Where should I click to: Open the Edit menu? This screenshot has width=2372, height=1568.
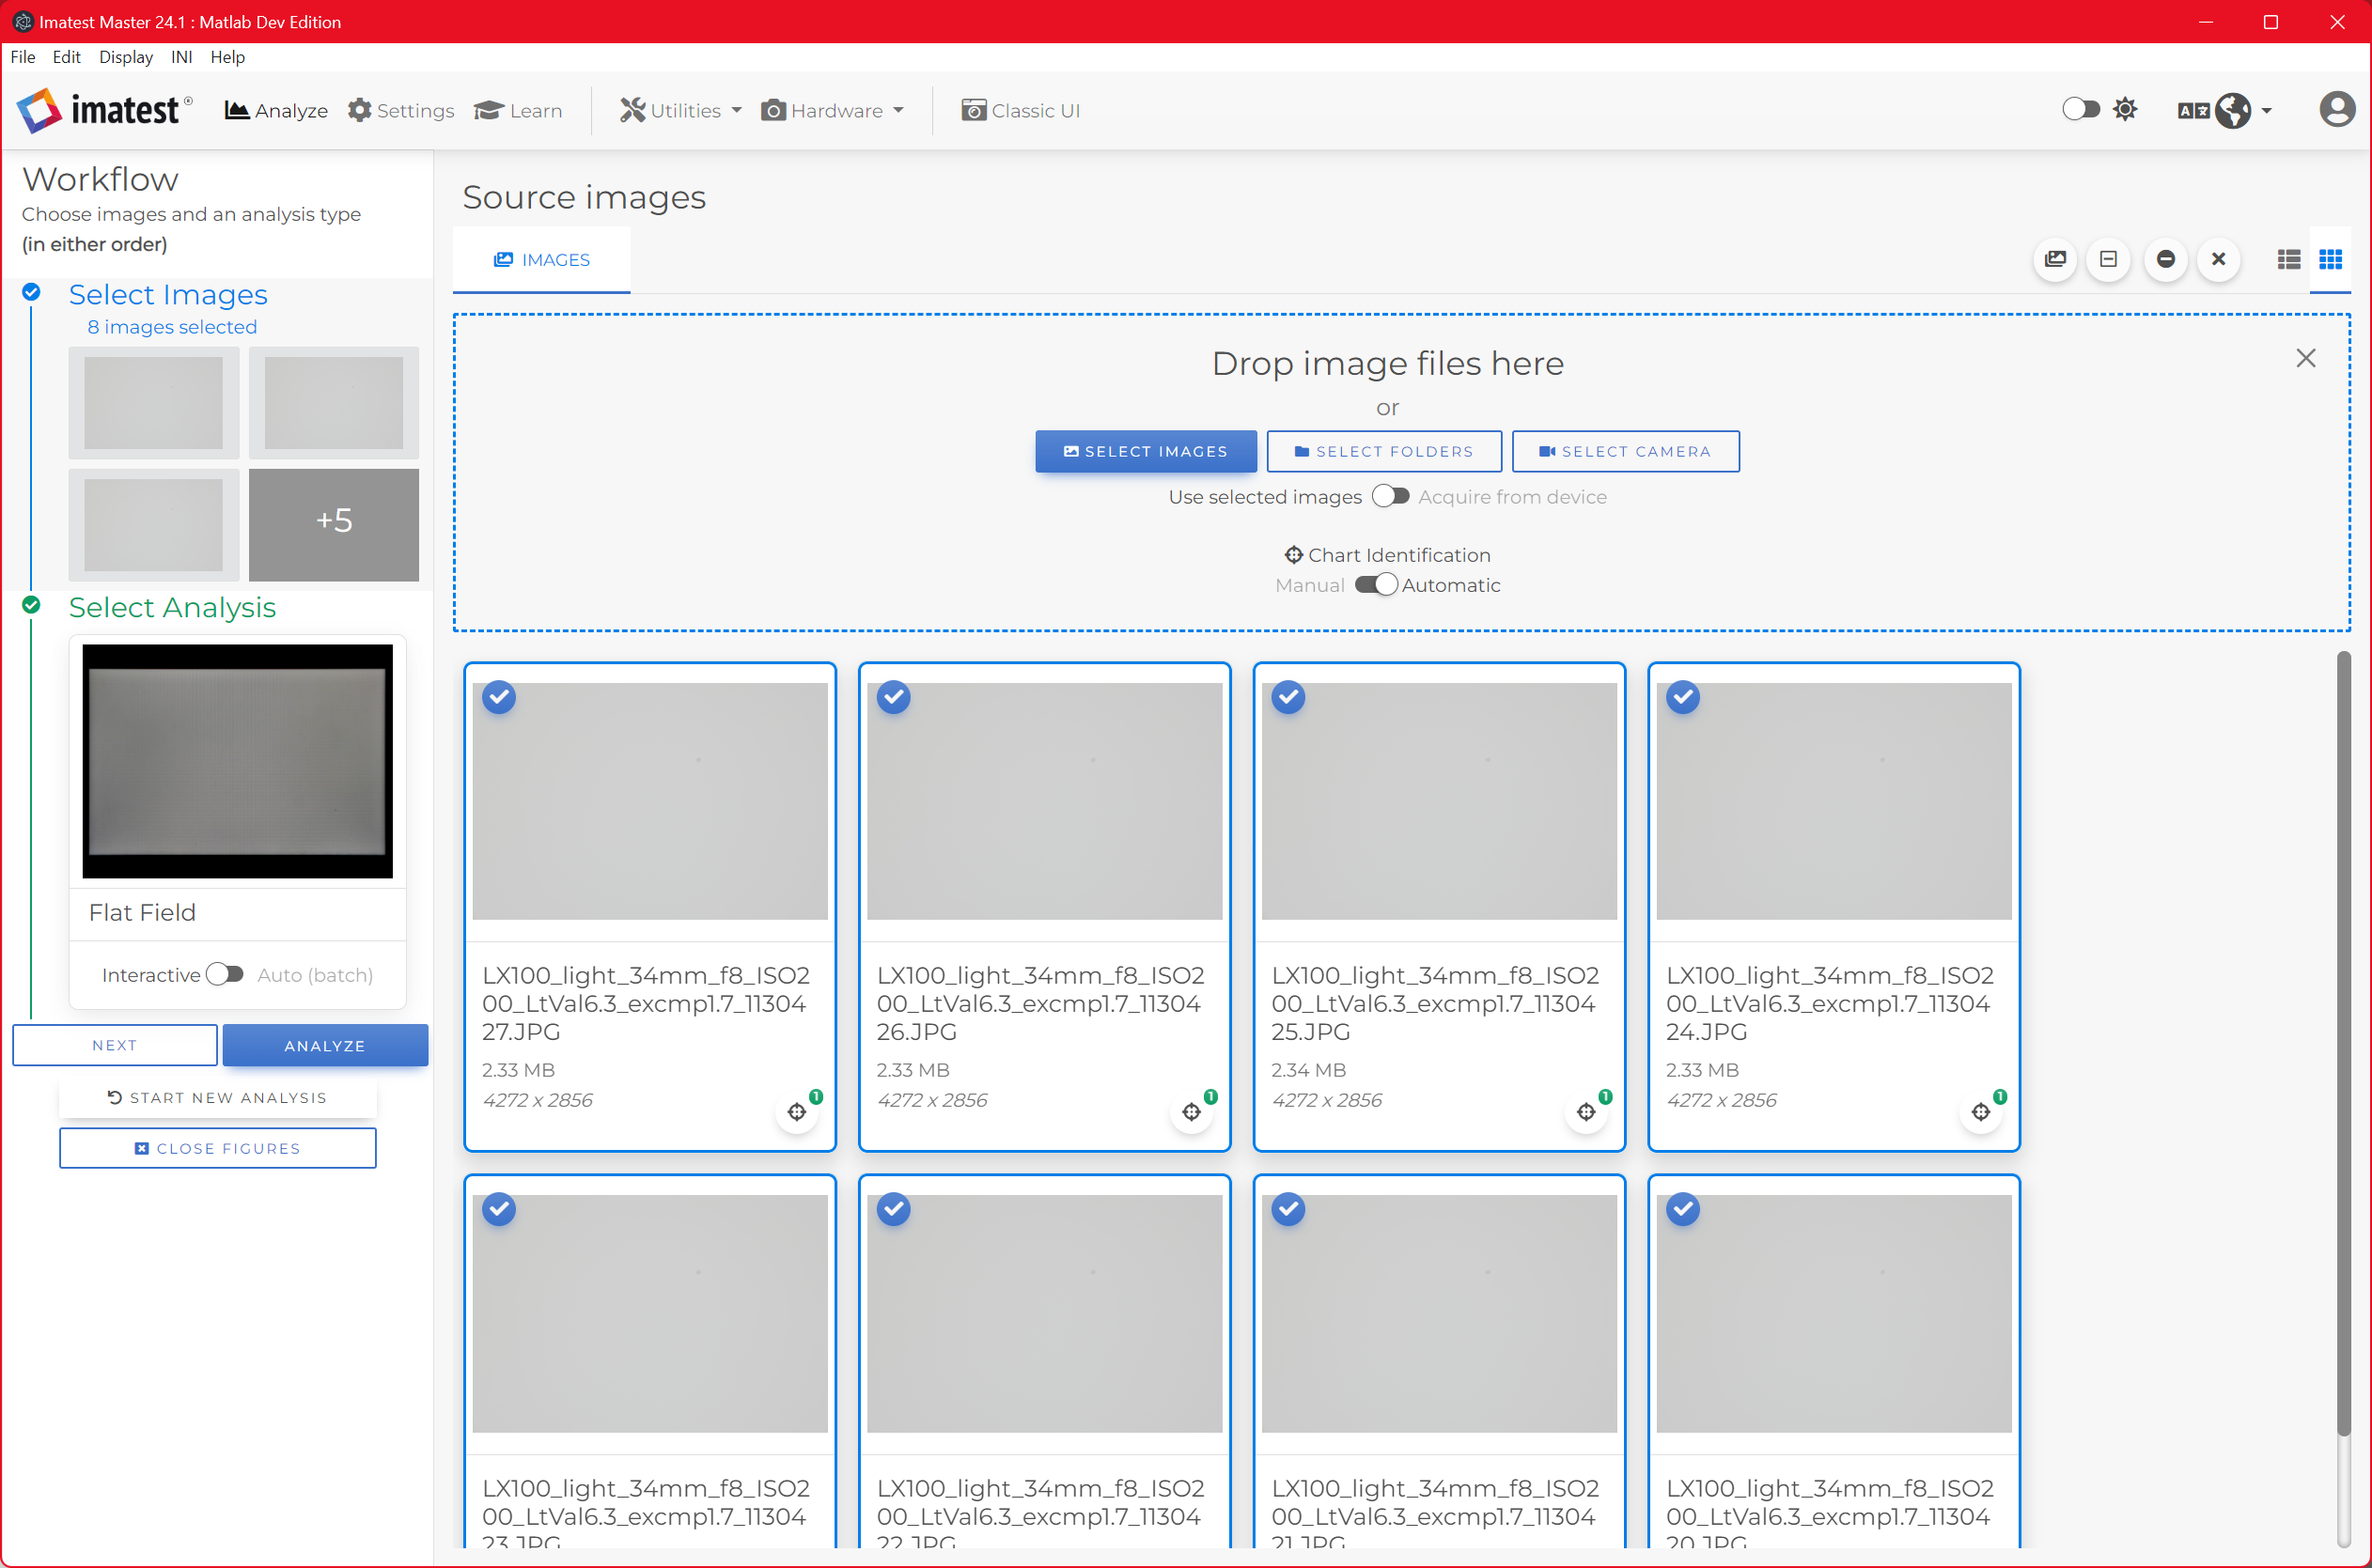point(67,57)
